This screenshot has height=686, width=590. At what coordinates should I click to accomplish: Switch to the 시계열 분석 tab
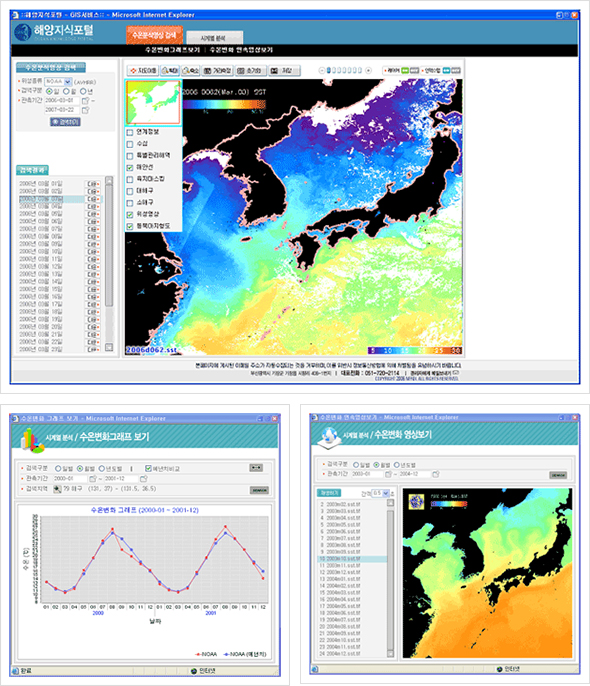point(214,38)
